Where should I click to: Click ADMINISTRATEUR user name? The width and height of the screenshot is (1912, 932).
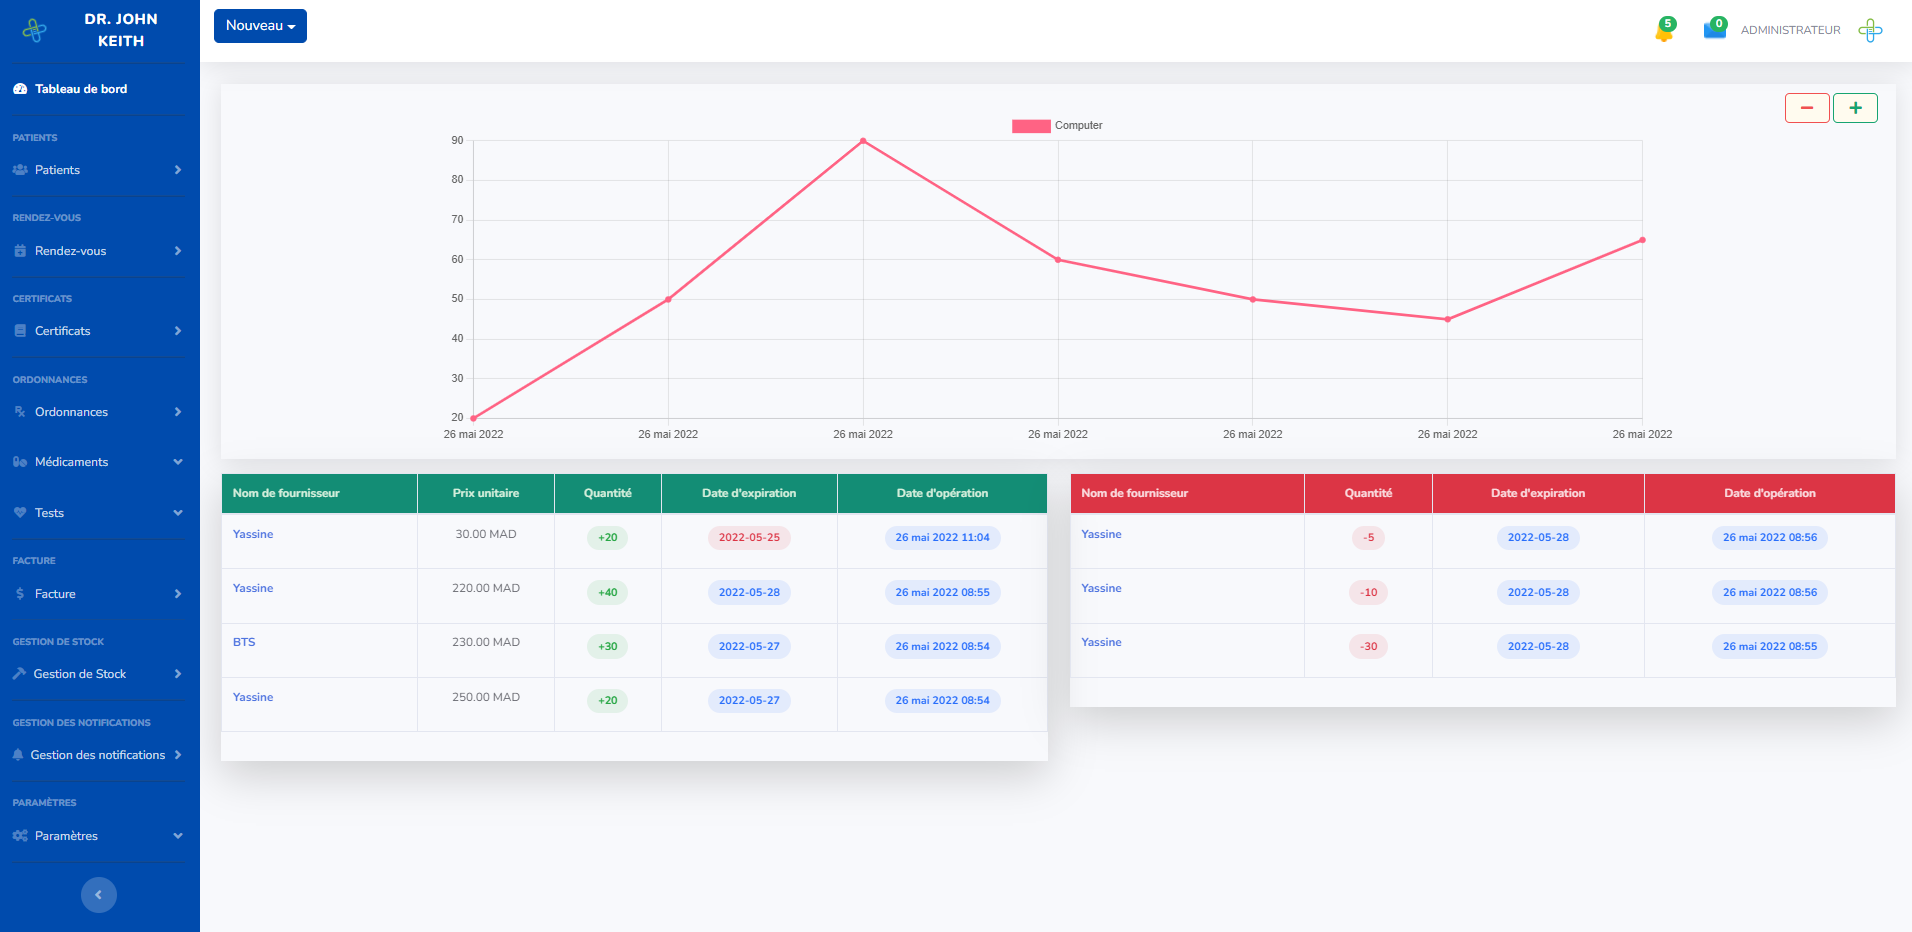[x=1790, y=30]
